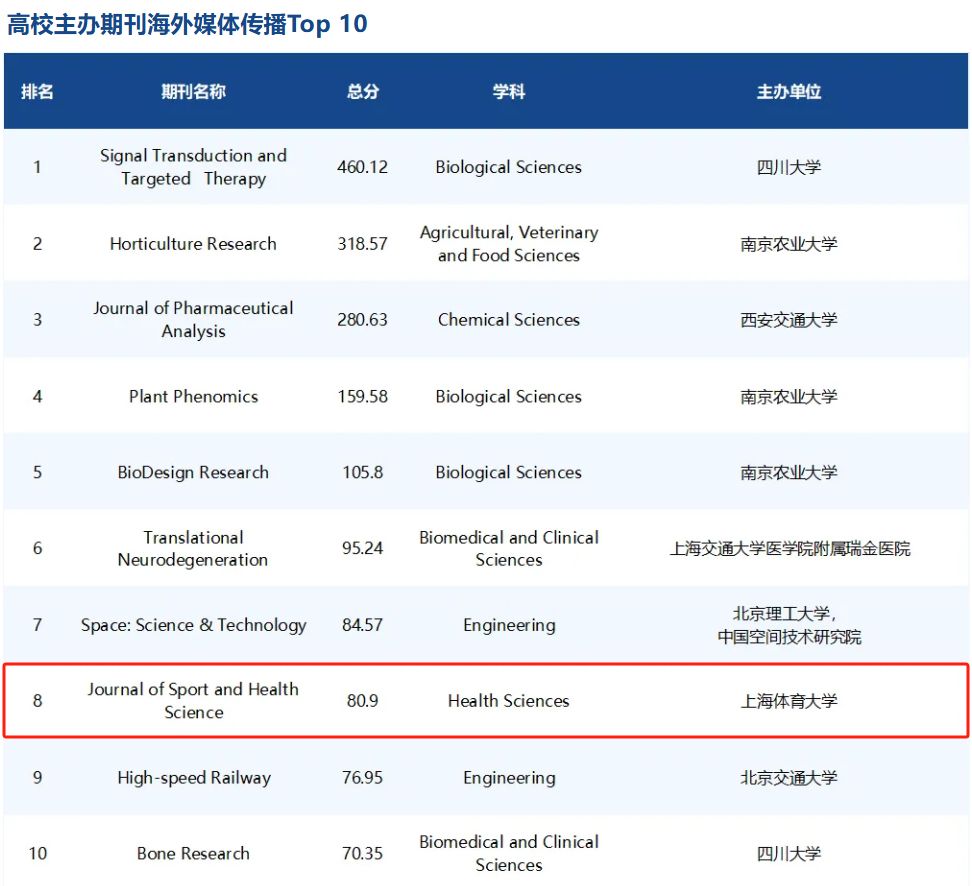Image resolution: width=972 pixels, height=886 pixels.
Task: Click Space: Science & Technology journal
Action: pos(193,625)
